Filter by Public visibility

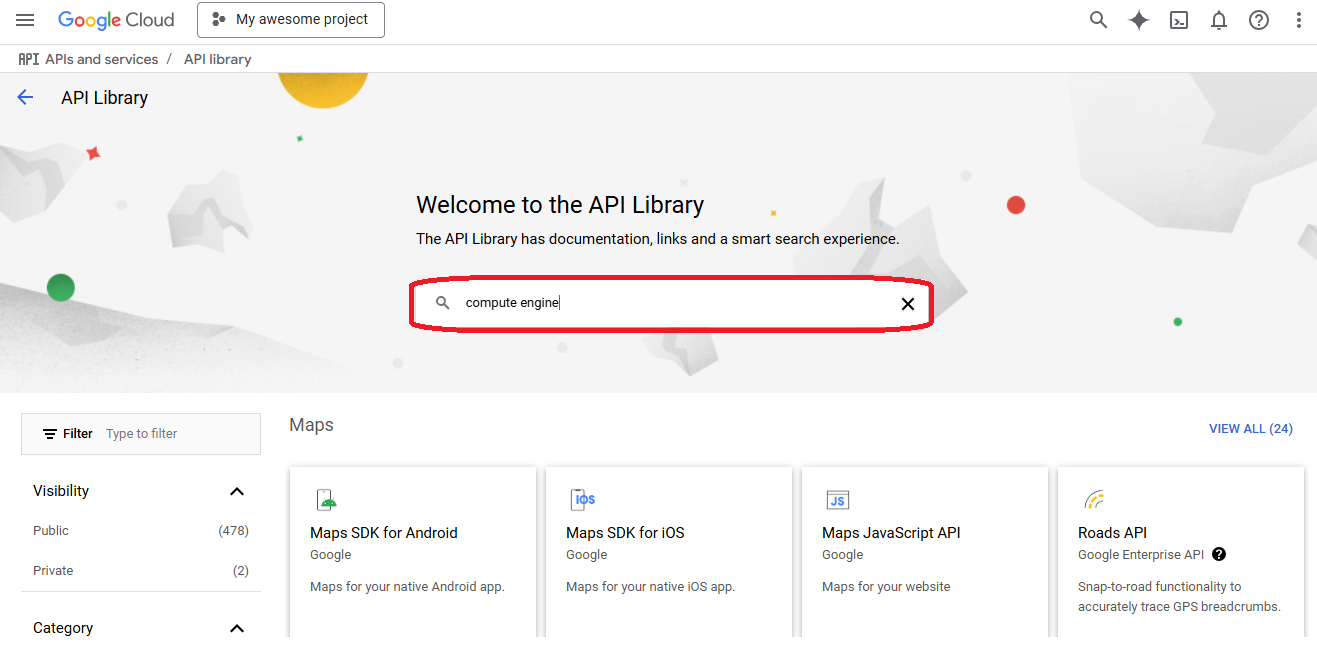(x=51, y=531)
